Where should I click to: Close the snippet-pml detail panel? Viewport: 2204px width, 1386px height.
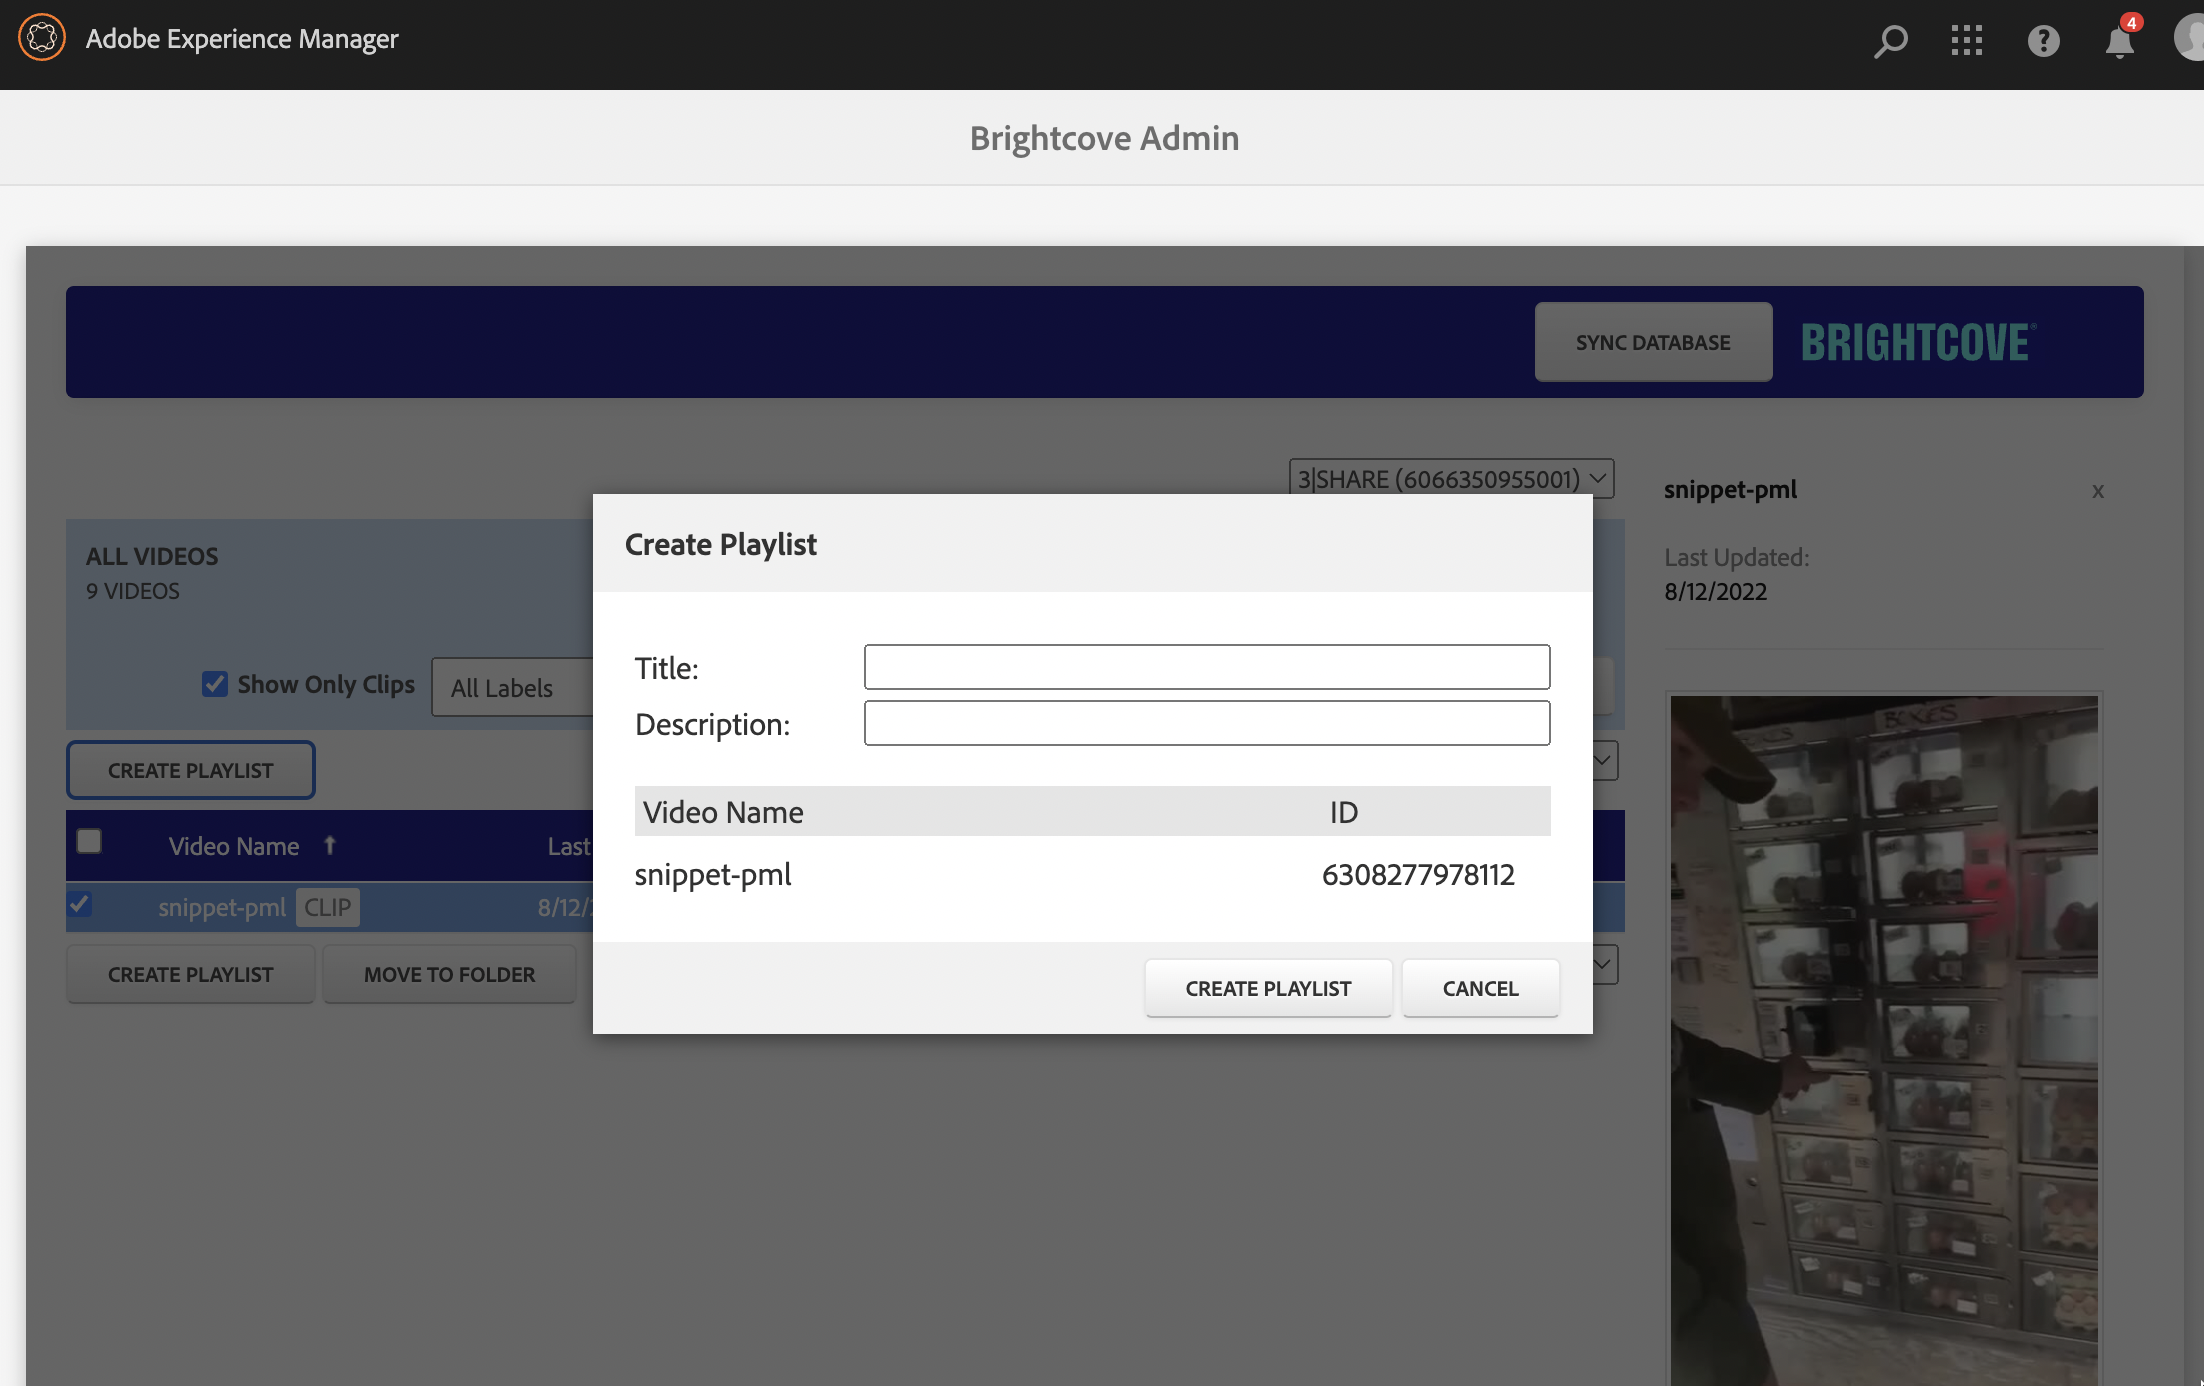[2097, 491]
